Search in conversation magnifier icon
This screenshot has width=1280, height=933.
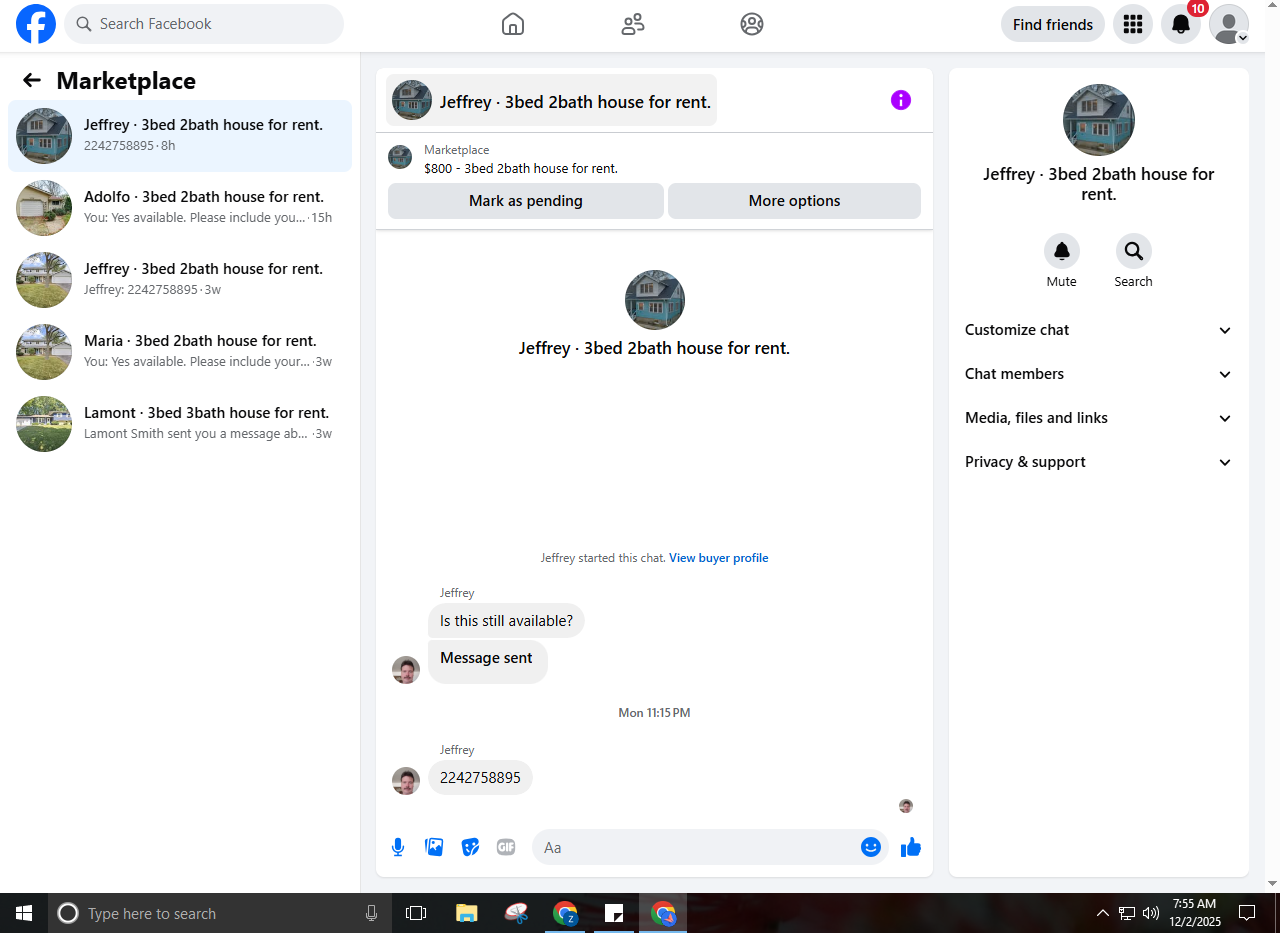pyautogui.click(x=1134, y=251)
